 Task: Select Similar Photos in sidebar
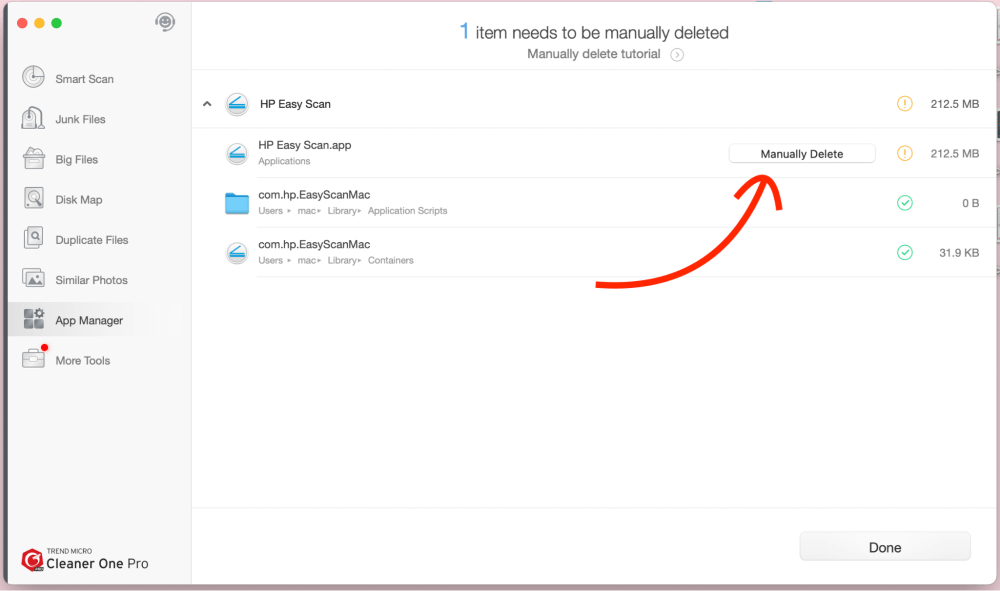(91, 280)
